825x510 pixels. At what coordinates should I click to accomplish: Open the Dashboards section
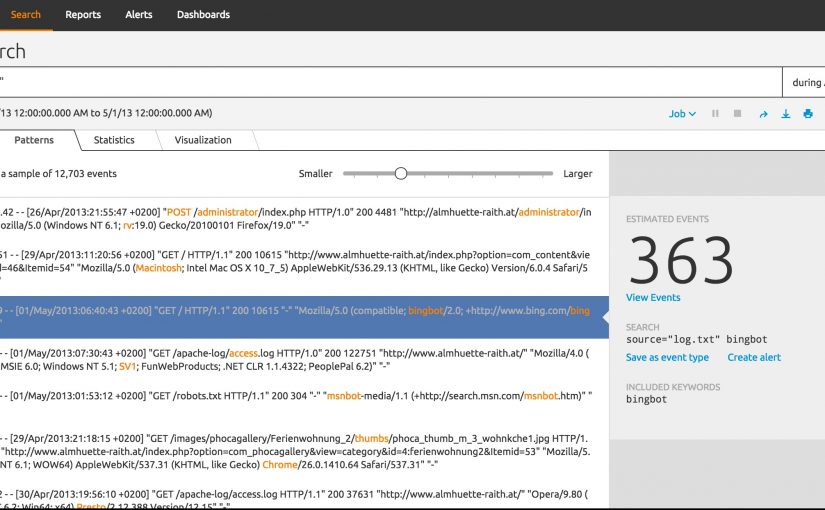coord(203,15)
